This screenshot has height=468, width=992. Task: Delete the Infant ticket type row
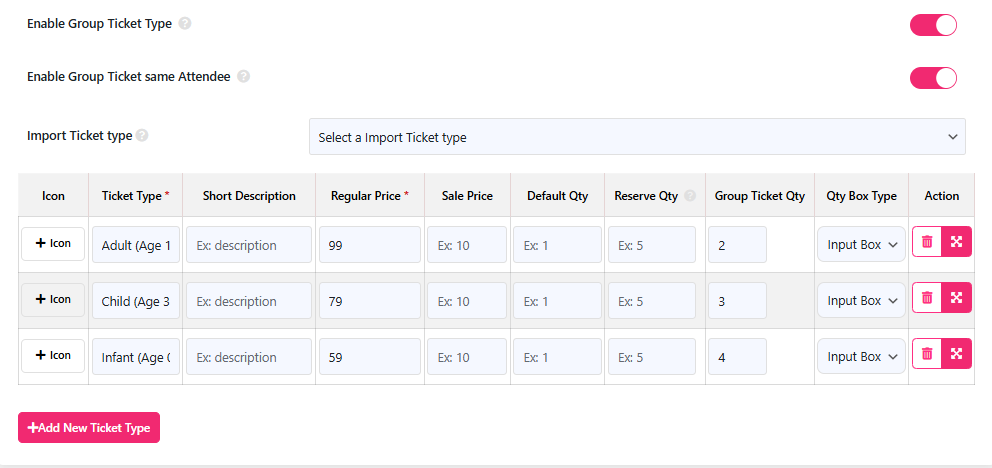point(927,354)
